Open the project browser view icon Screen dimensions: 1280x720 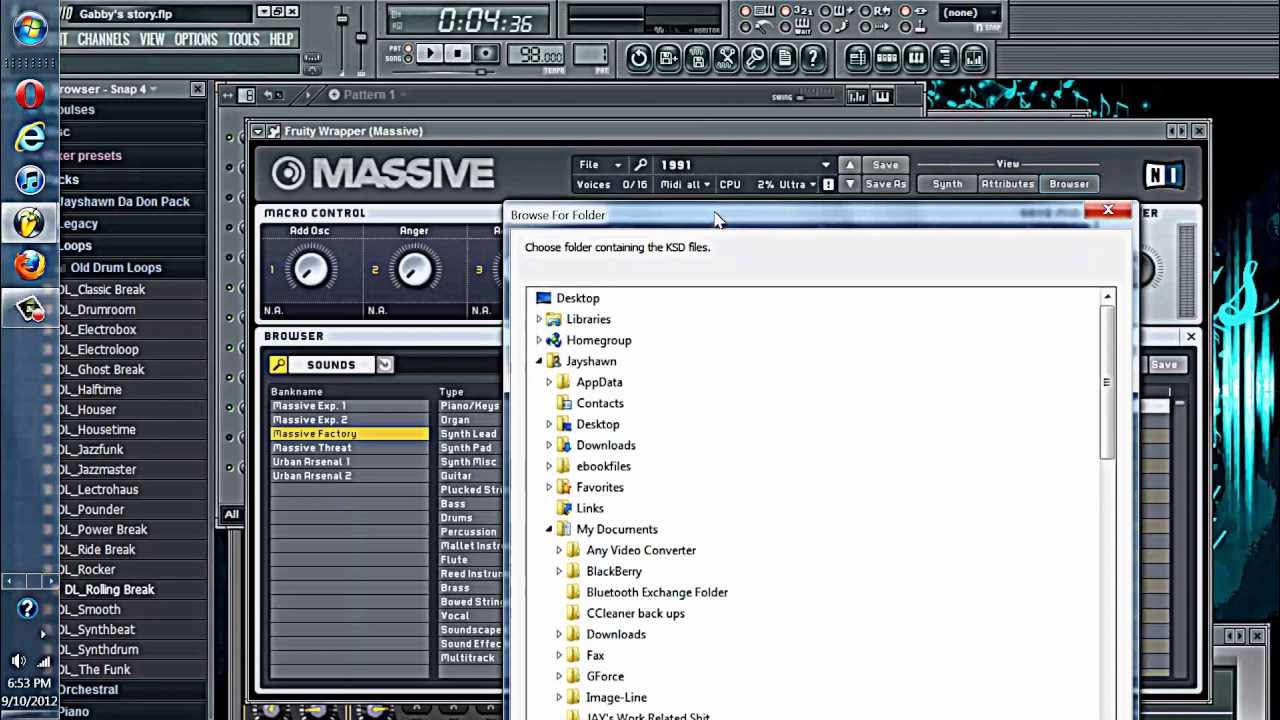click(x=945, y=58)
